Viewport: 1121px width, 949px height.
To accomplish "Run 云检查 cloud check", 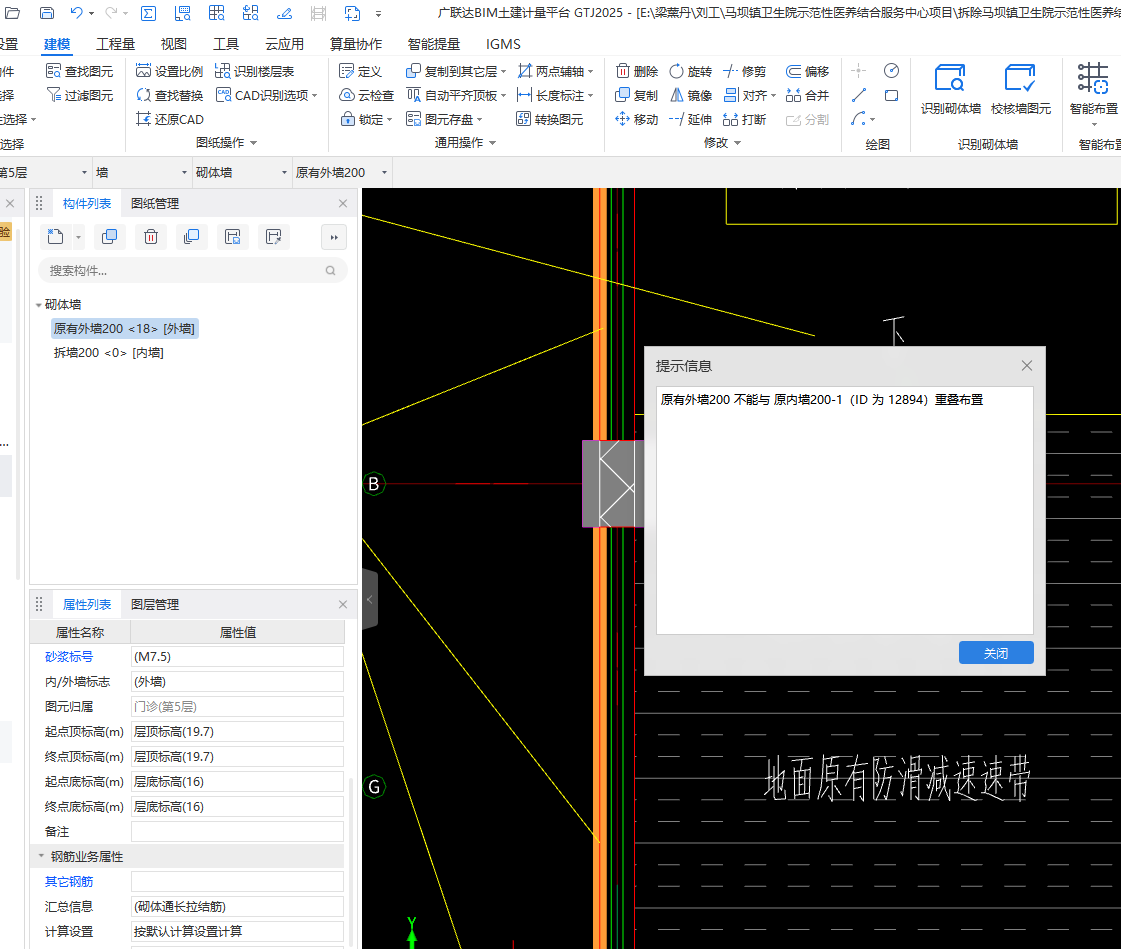I will [x=366, y=95].
